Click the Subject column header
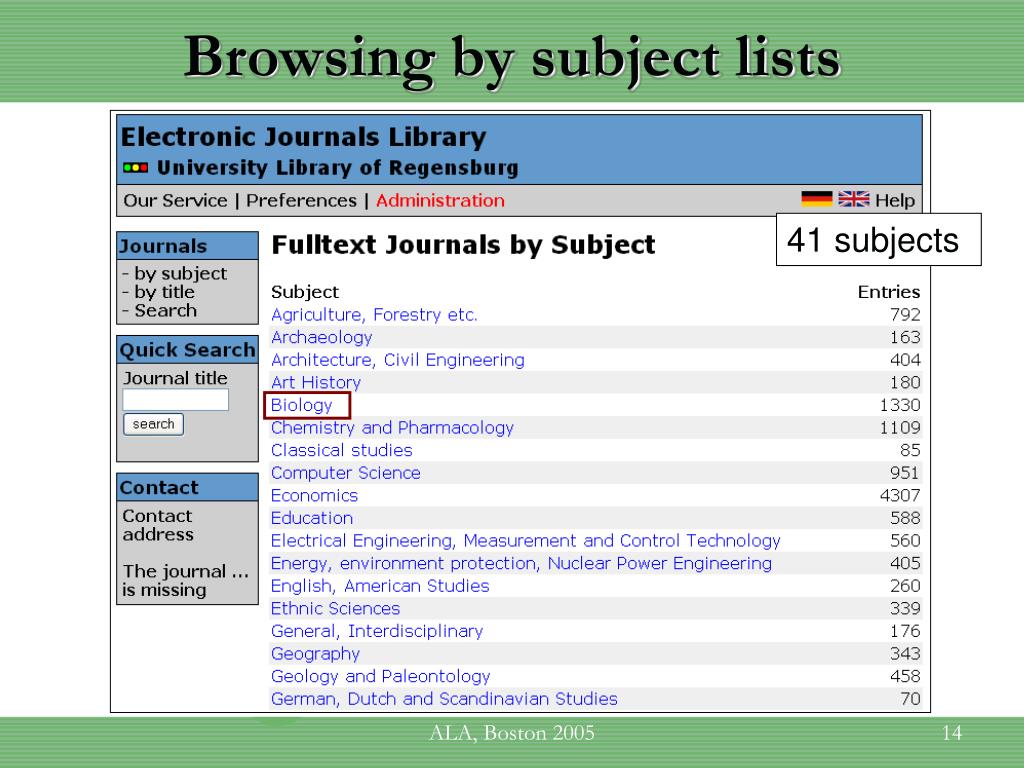The image size is (1024, 768). click(305, 292)
